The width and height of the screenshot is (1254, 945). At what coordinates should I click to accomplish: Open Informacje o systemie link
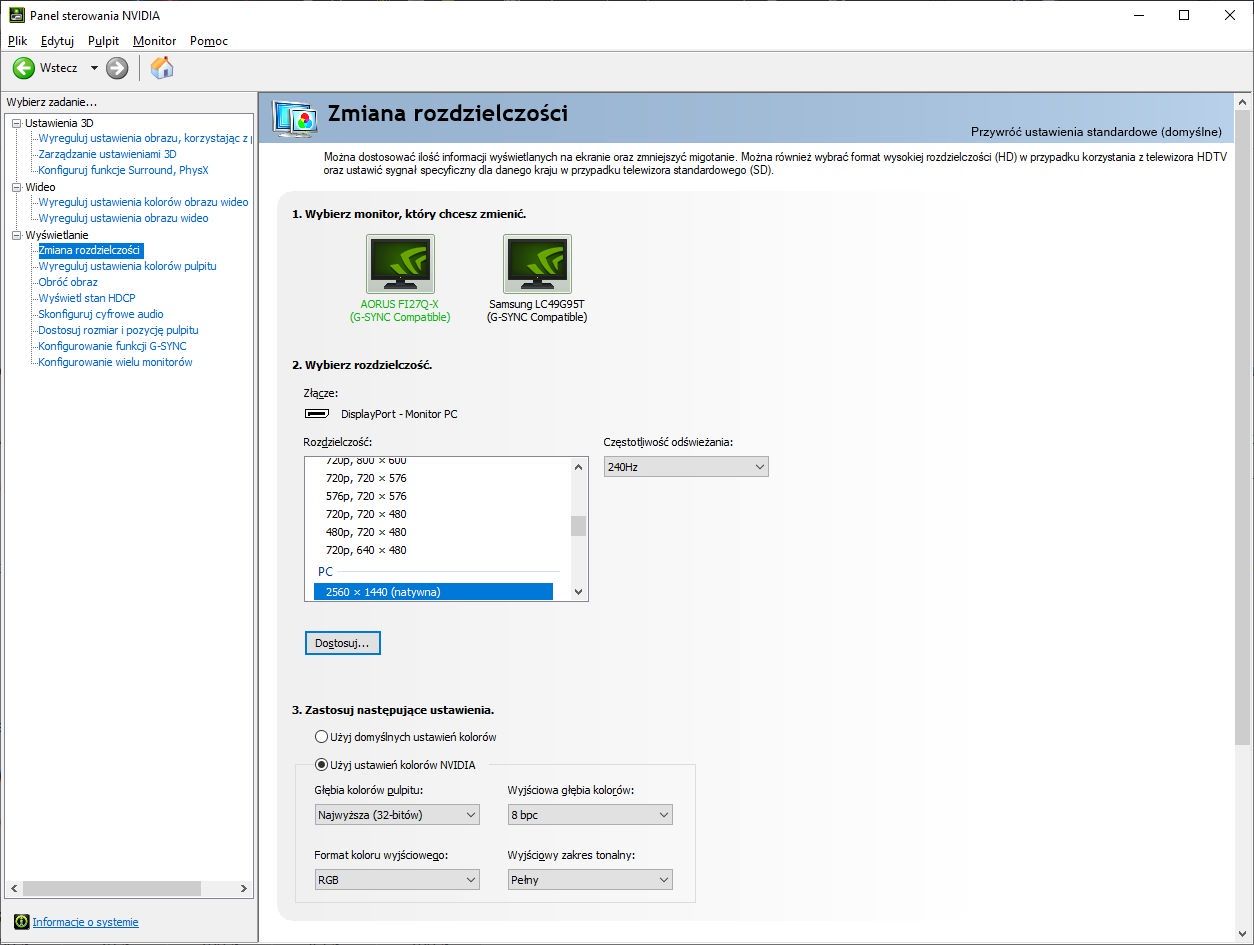[x=85, y=922]
